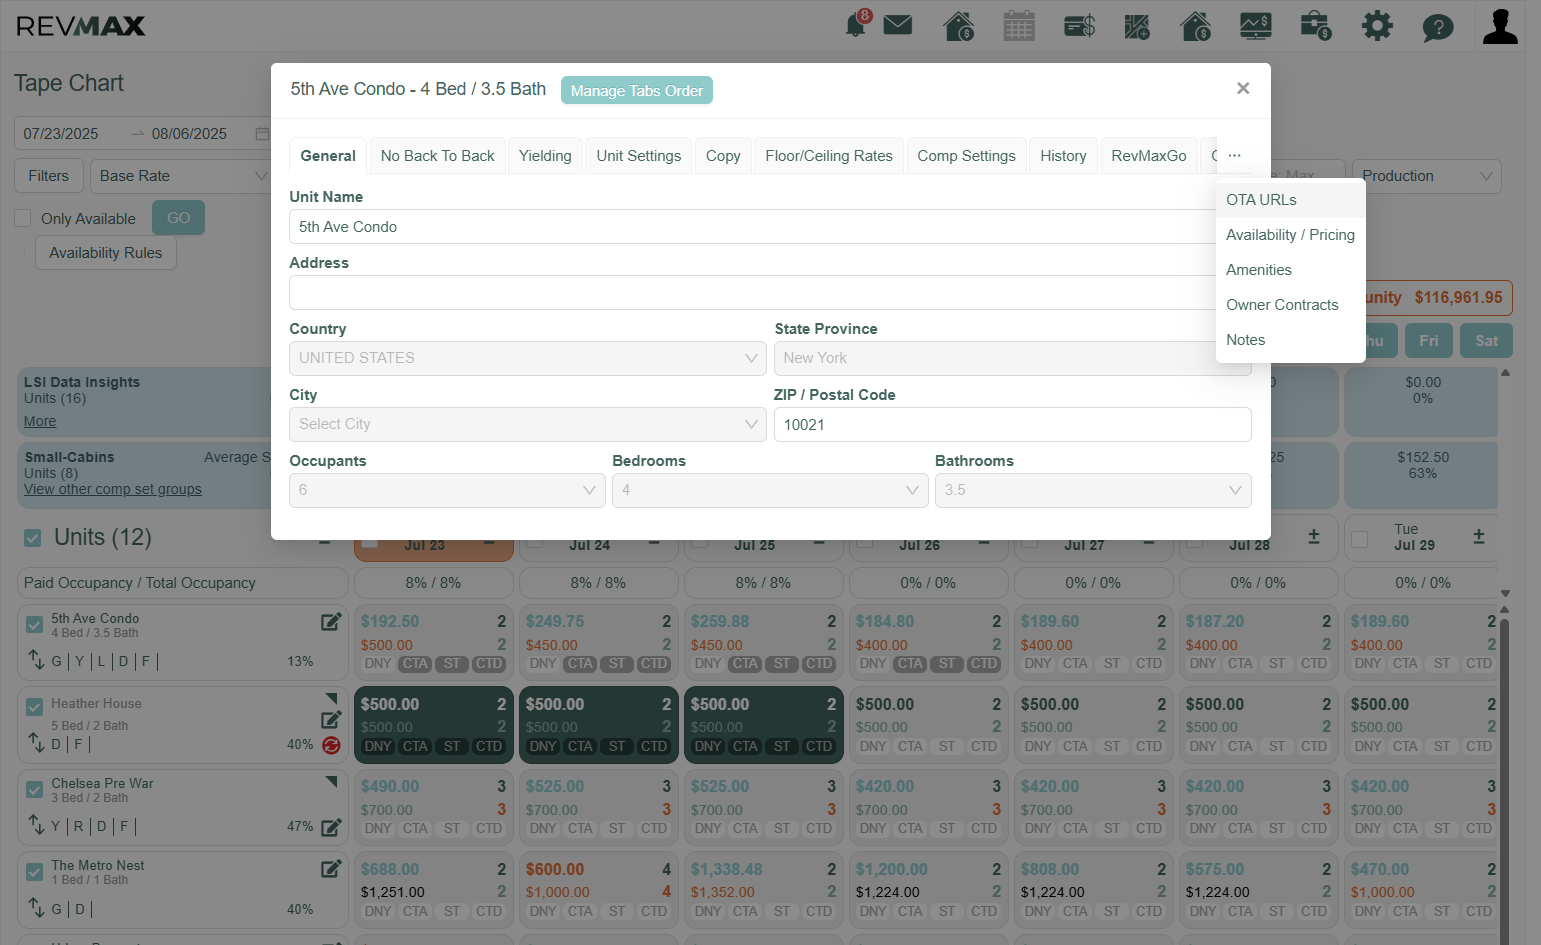The width and height of the screenshot is (1541, 945).
Task: Open the notifications bell icon
Action: (856, 25)
